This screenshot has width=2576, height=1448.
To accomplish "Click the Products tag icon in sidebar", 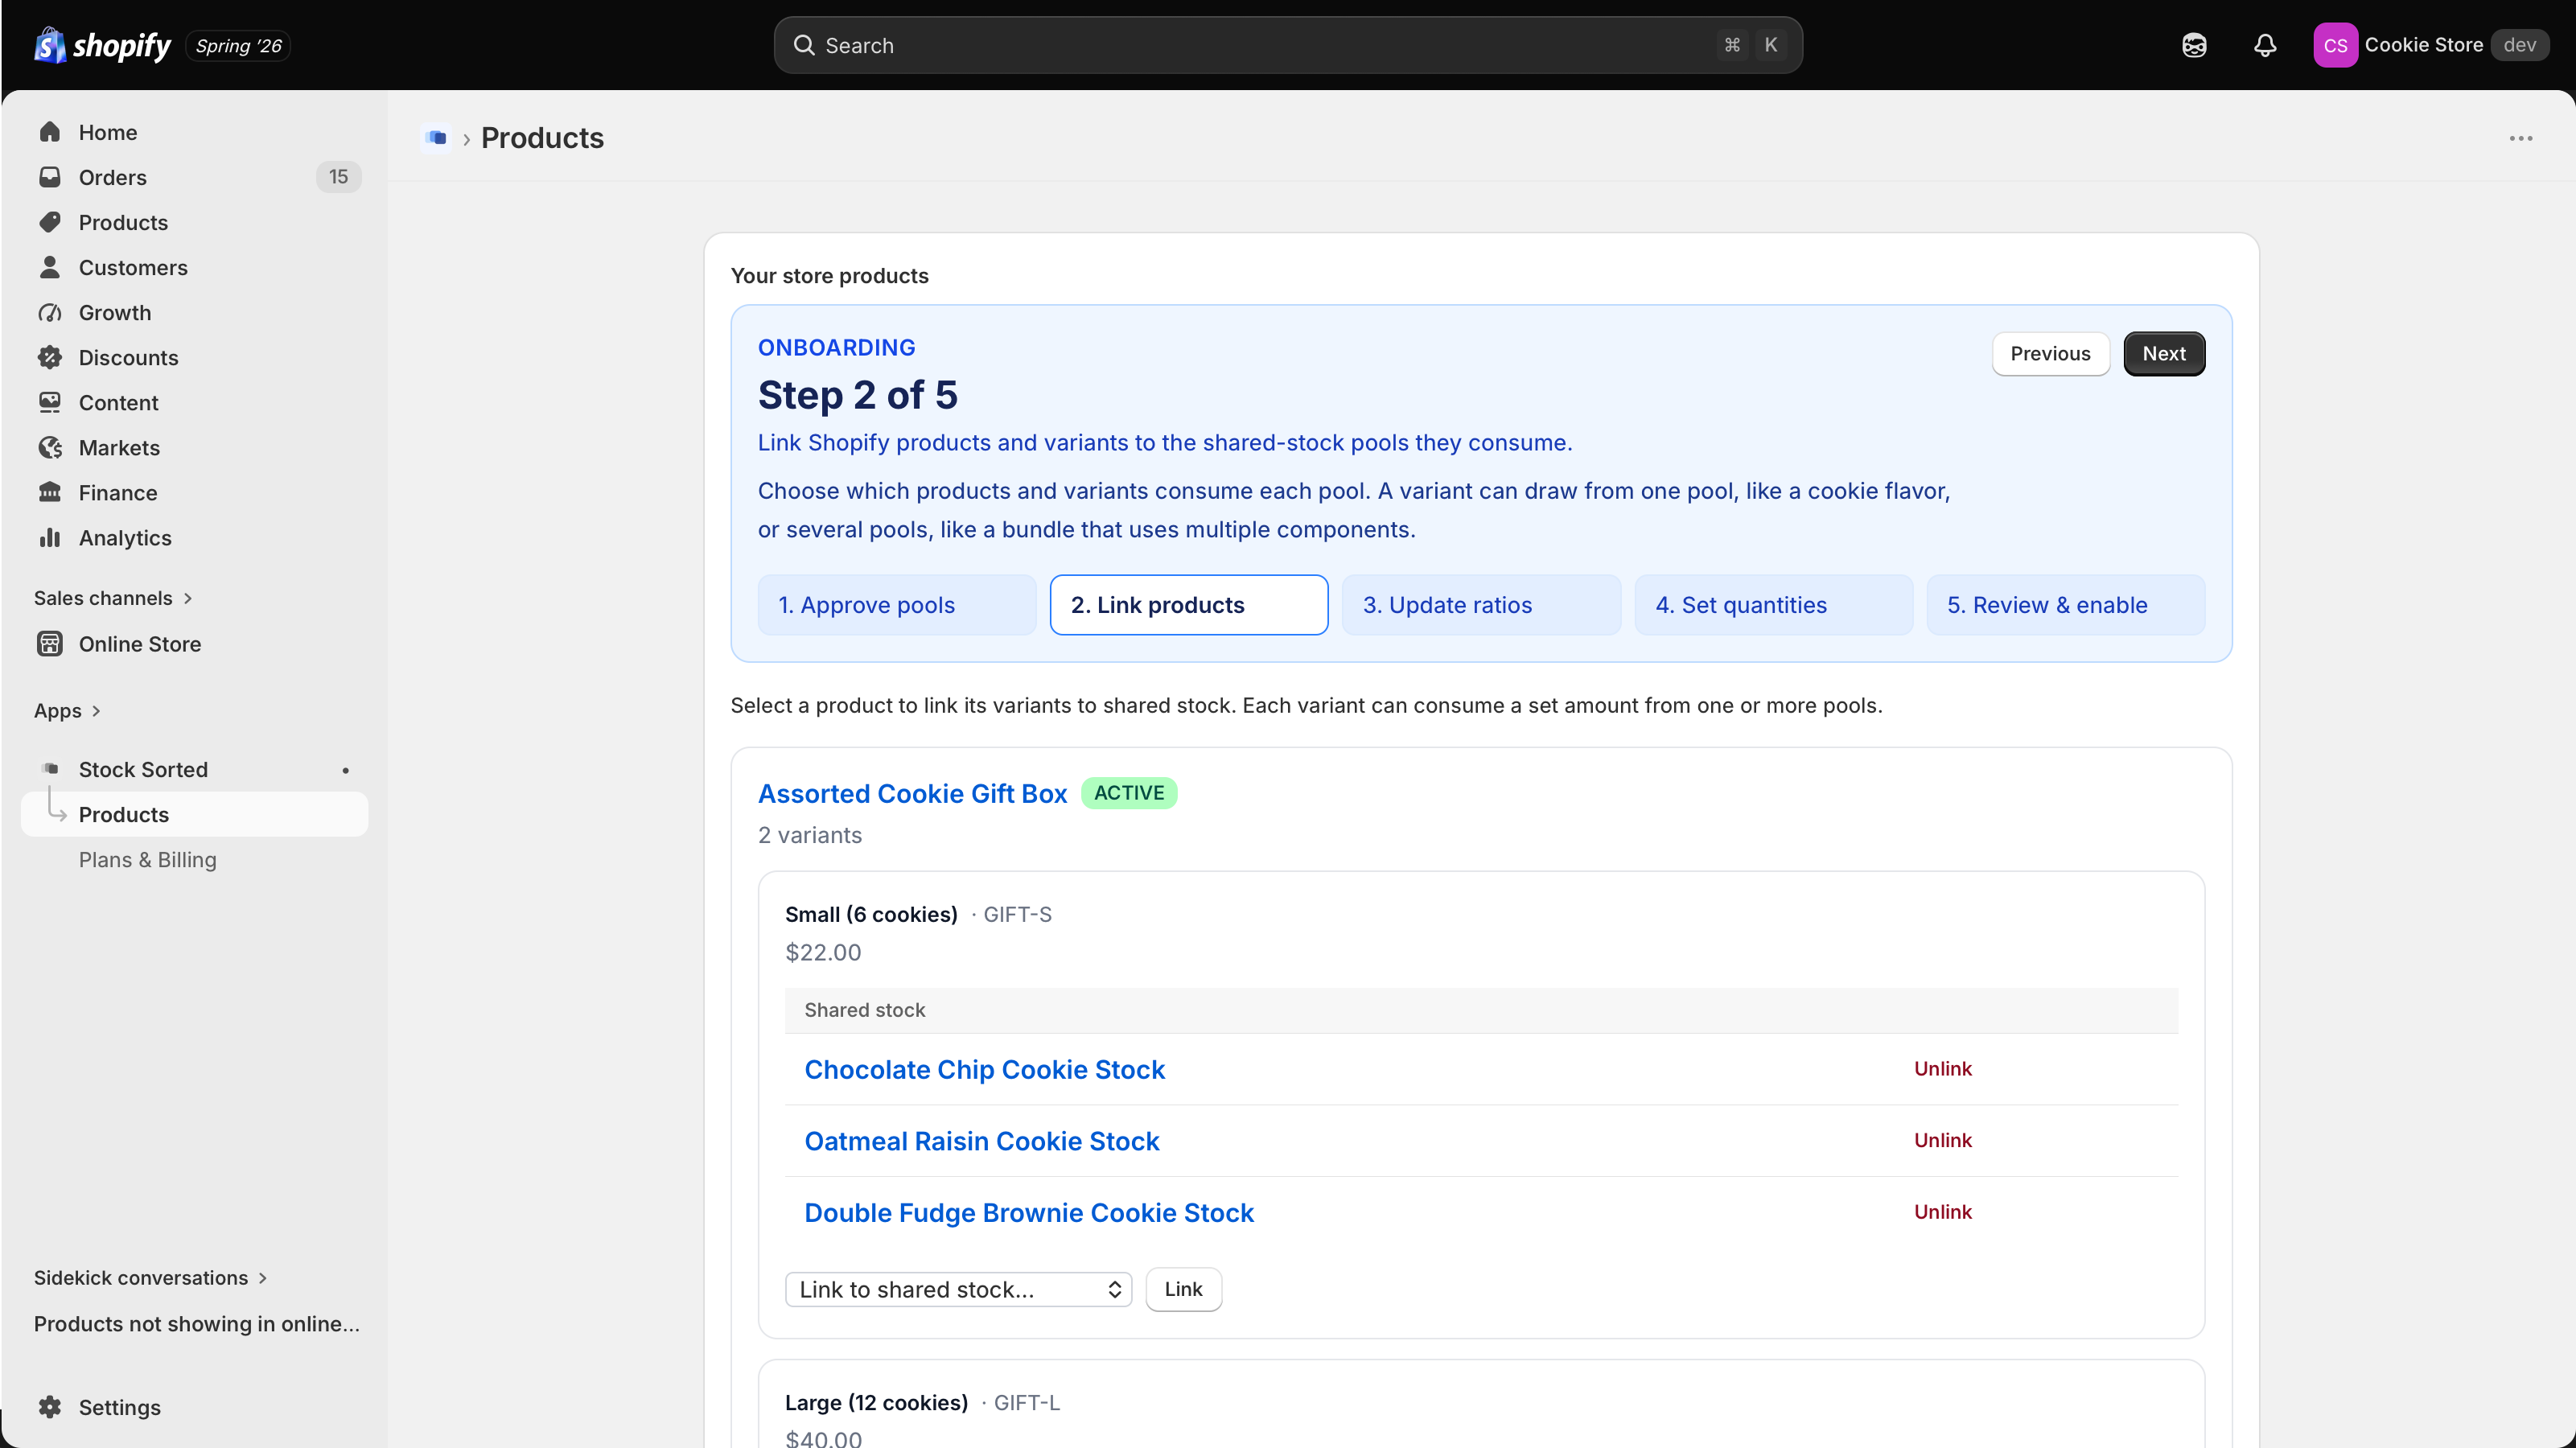I will (50, 222).
